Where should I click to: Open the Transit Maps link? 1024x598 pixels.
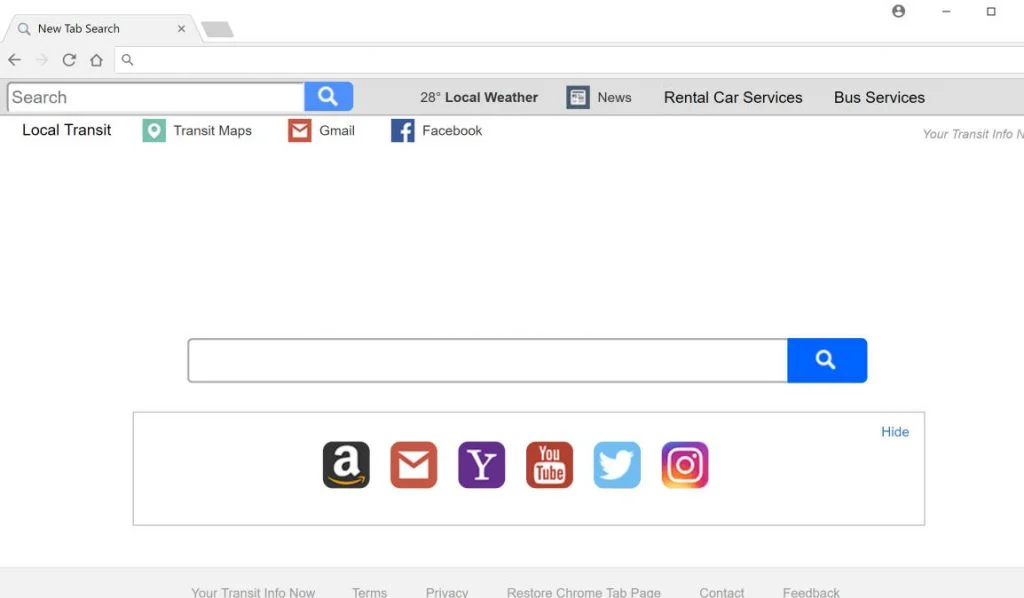tap(212, 131)
